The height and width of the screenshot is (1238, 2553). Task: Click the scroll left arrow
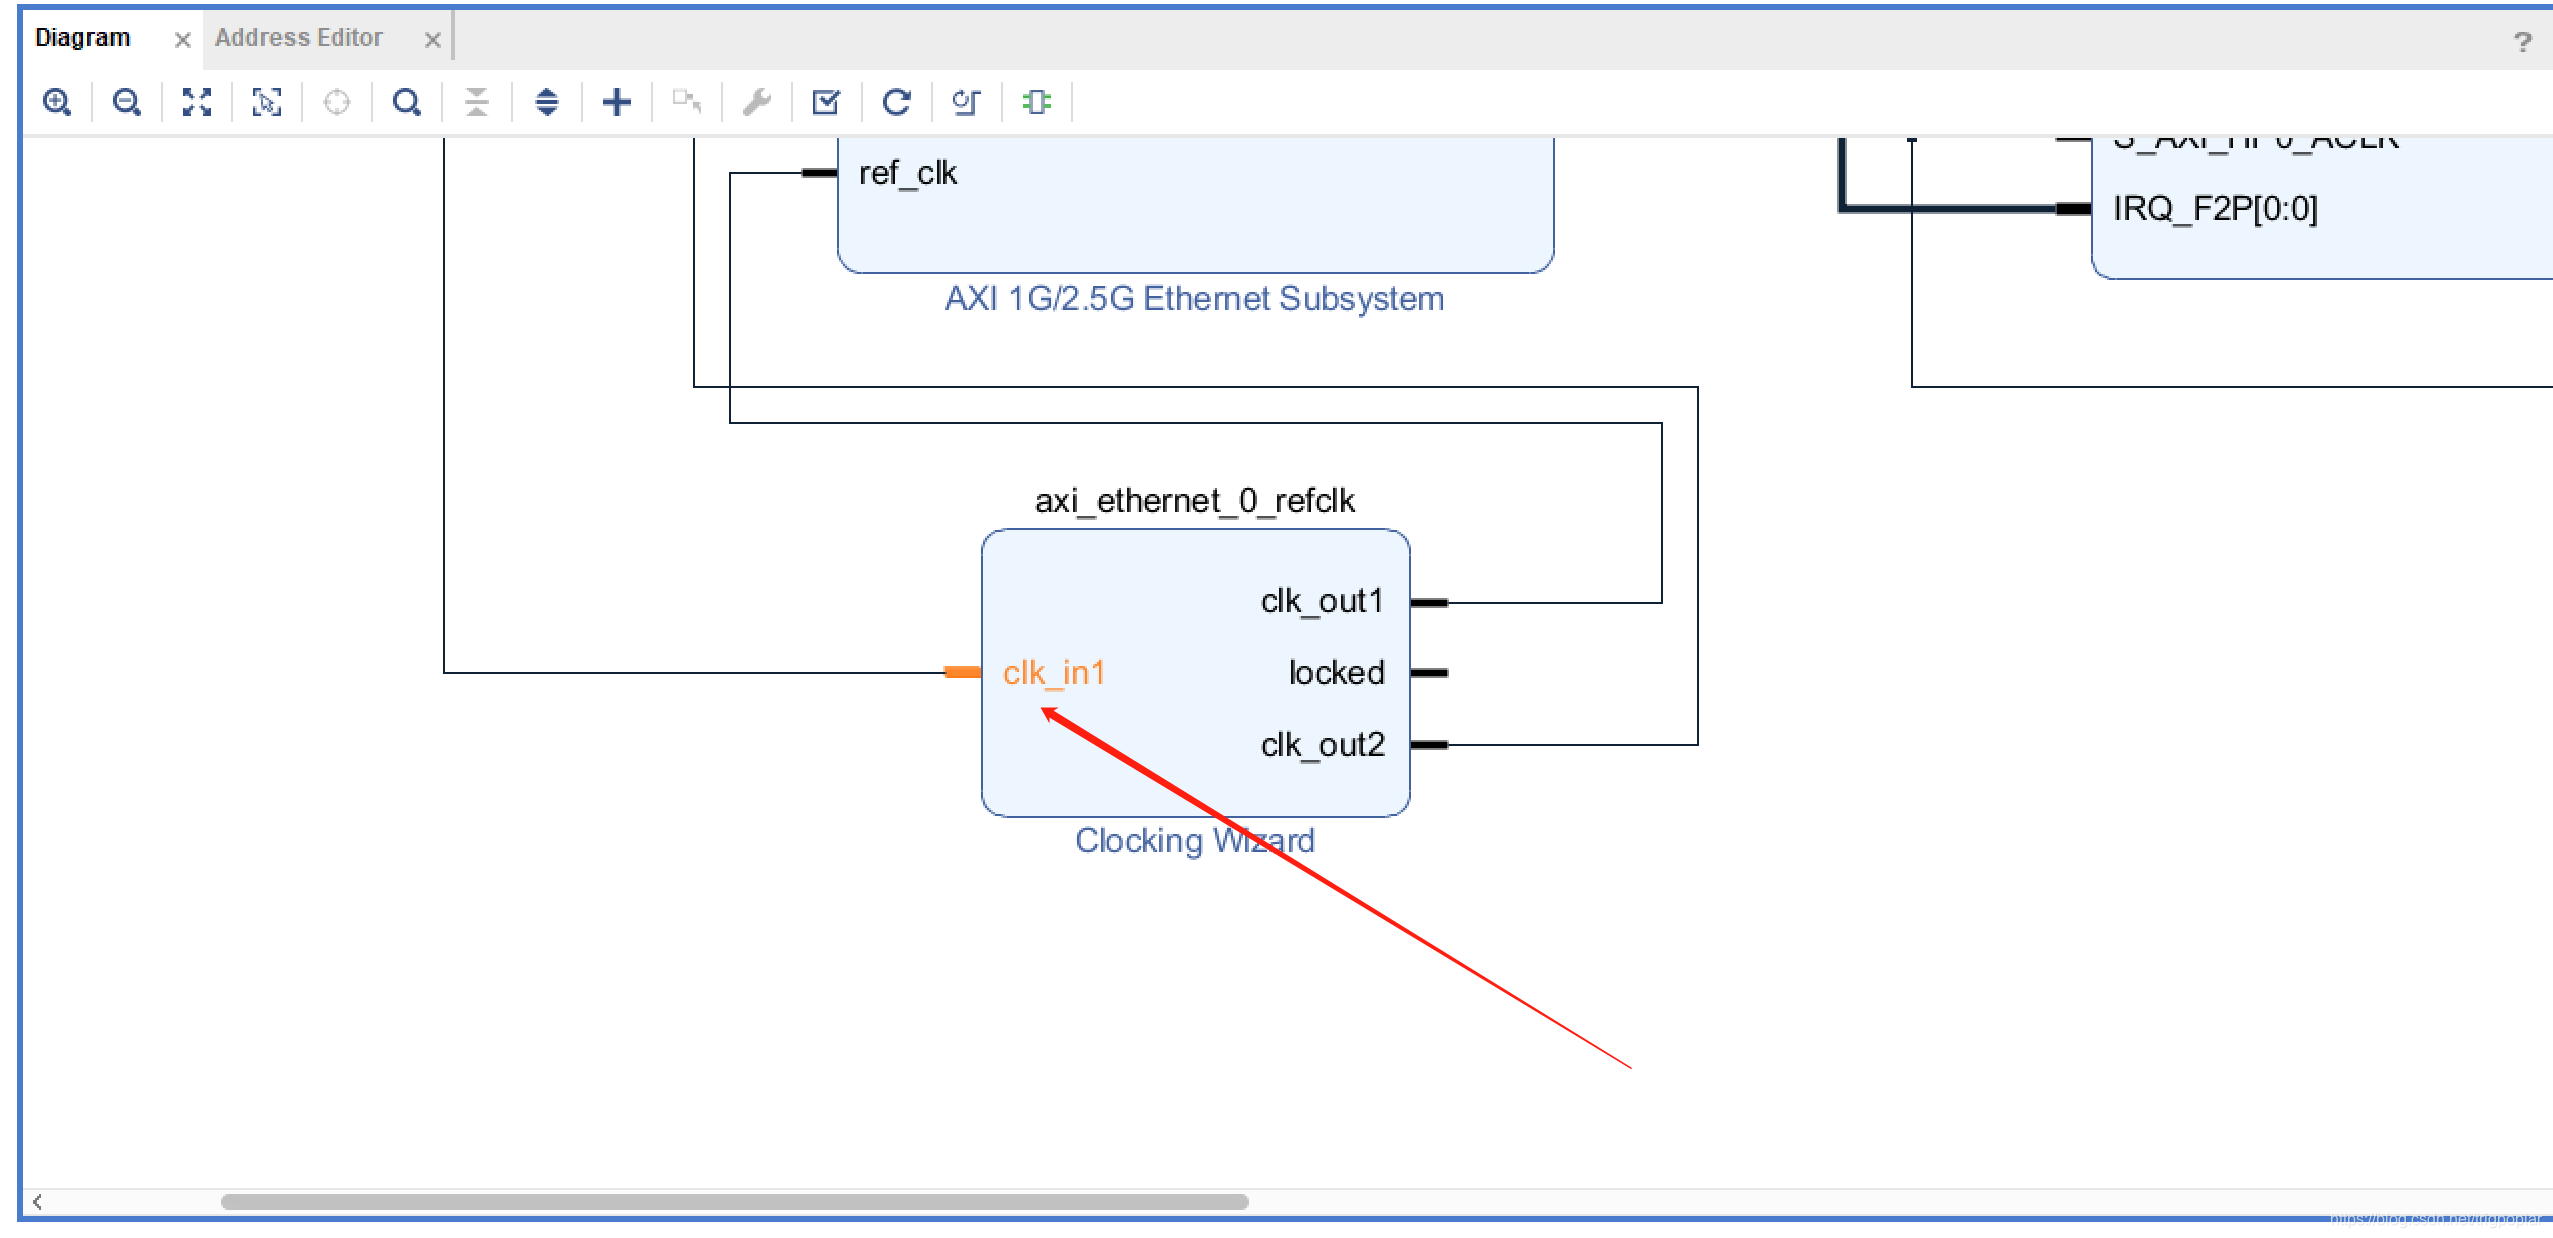tap(37, 1202)
